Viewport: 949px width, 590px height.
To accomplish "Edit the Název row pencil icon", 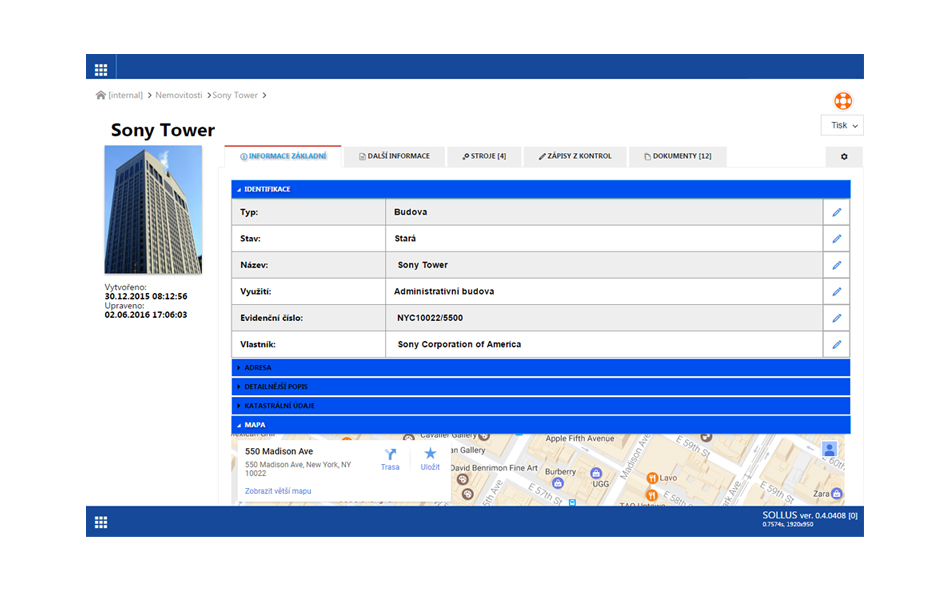I will click(836, 265).
